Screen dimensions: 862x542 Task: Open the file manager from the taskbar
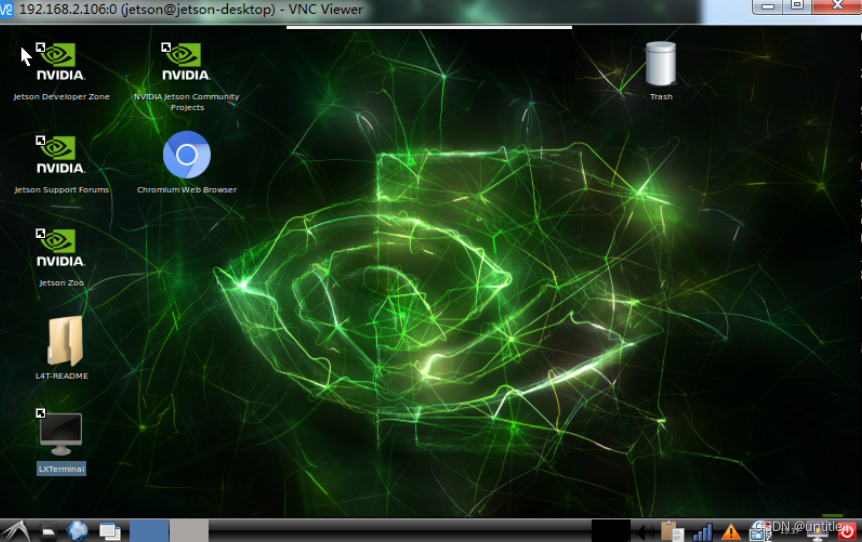coord(49,532)
